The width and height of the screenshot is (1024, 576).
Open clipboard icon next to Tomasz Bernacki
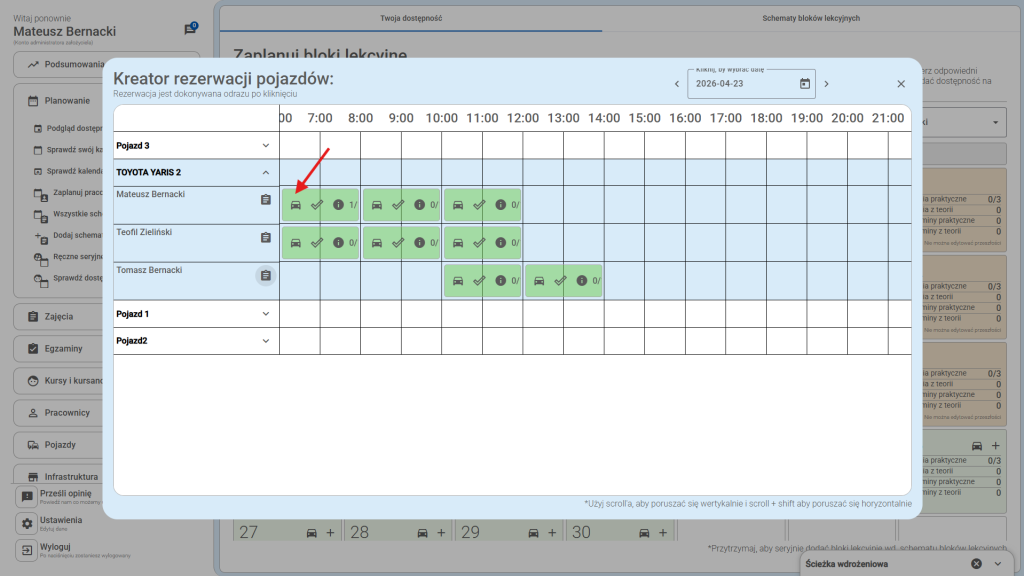point(265,276)
